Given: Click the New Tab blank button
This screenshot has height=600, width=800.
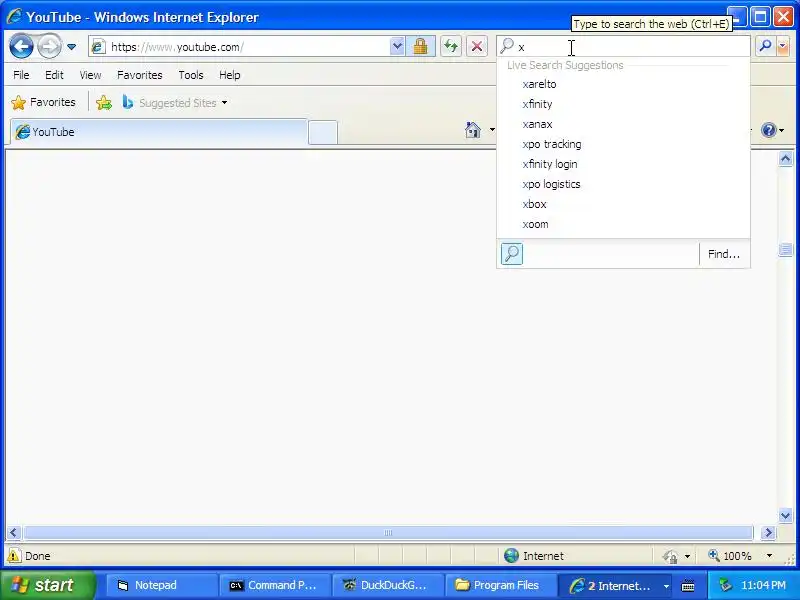Looking at the screenshot, I should click(323, 133).
